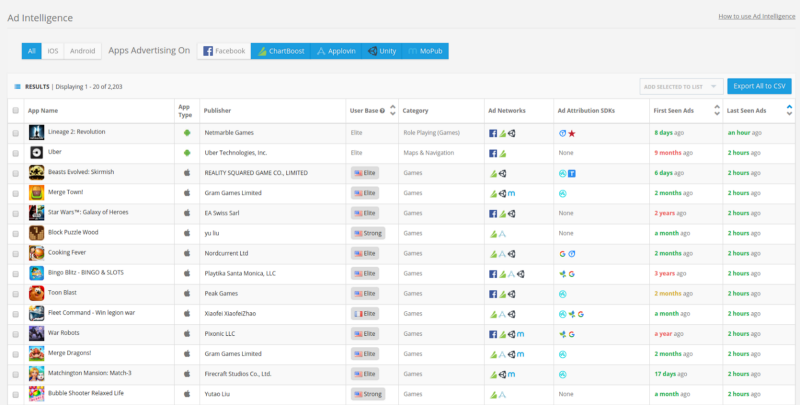Image resolution: width=800 pixels, height=405 pixels.
Task: Open the Block Puzzle Wood app icon
Action: [36, 233]
